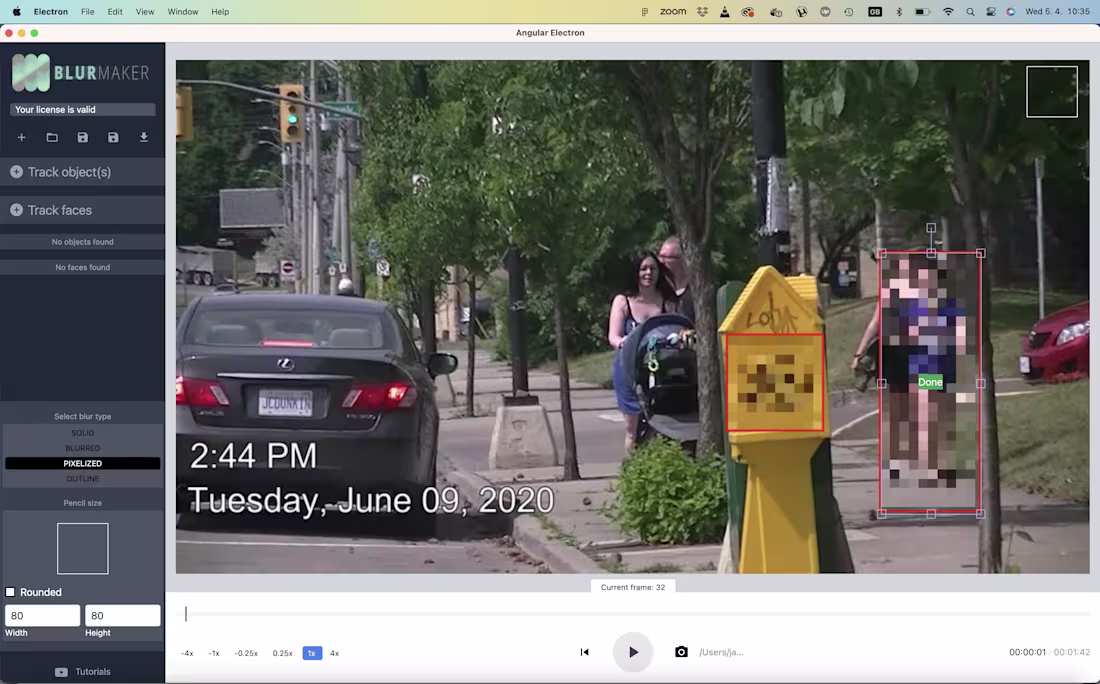Screen dimensions: 1100x684
Task: Click the Width input field
Action: coord(43,615)
